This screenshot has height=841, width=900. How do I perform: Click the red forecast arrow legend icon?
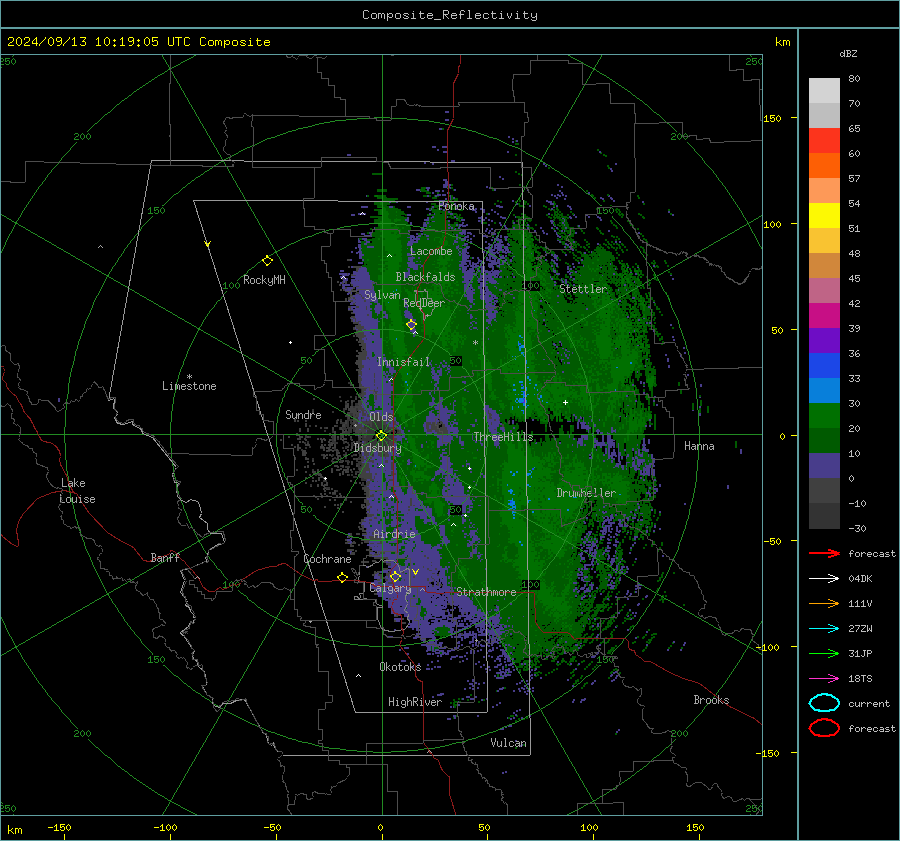click(824, 553)
